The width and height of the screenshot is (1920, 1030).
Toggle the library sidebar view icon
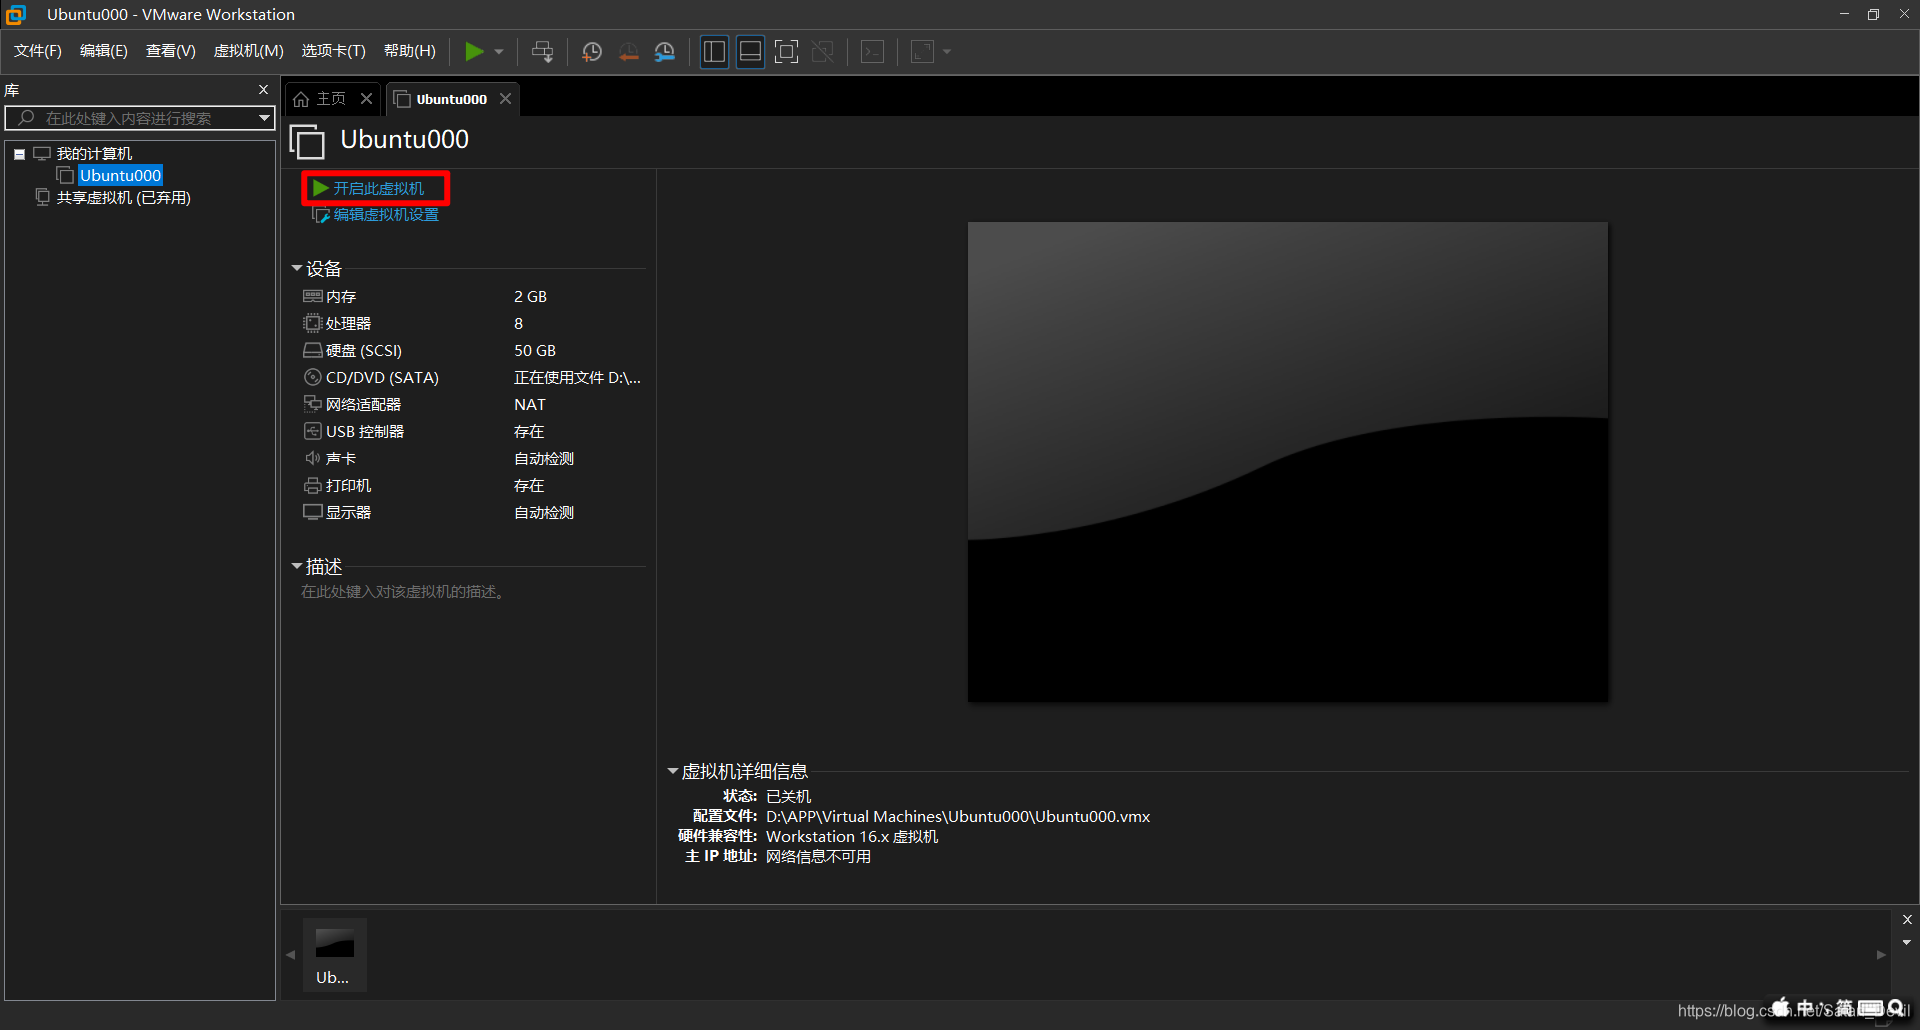(714, 51)
